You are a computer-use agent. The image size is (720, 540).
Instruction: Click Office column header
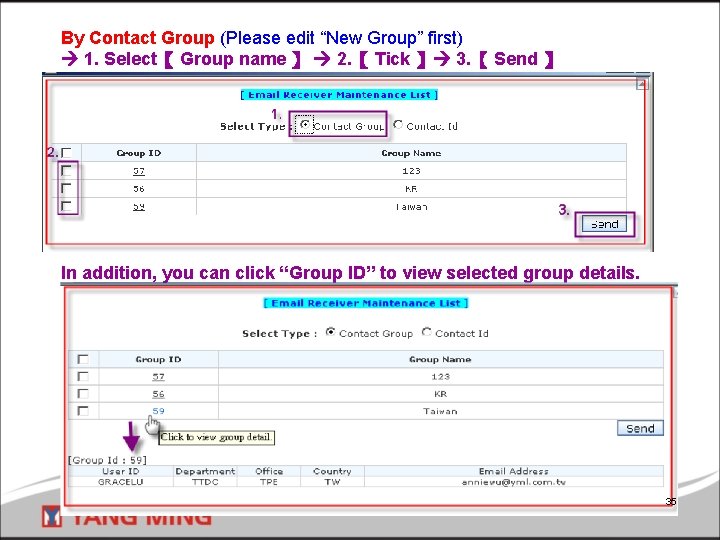click(269, 471)
